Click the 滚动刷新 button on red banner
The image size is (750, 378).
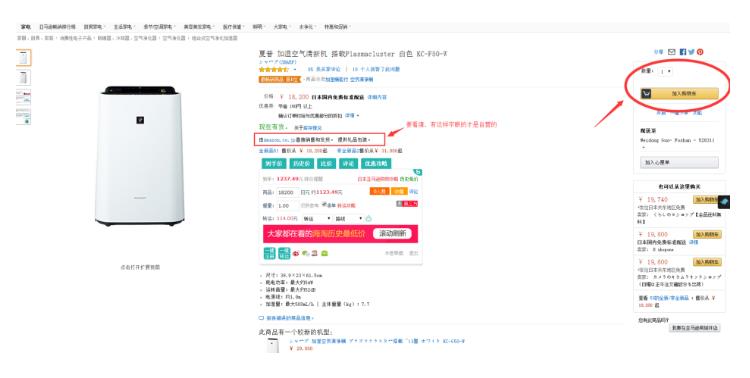[392, 233]
